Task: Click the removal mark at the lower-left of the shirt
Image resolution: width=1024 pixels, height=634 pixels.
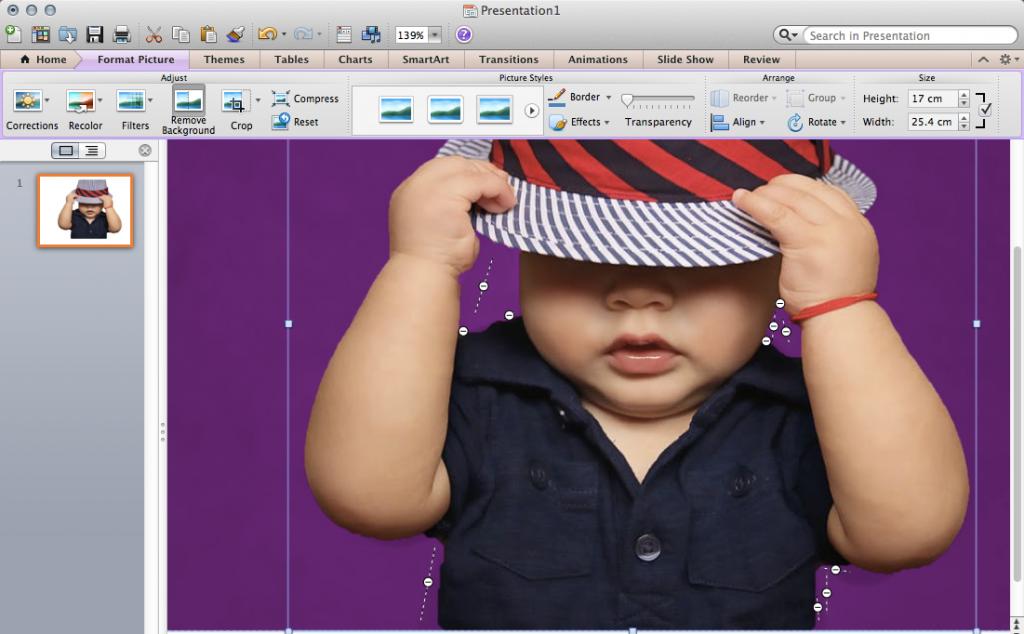Action: coord(428,582)
